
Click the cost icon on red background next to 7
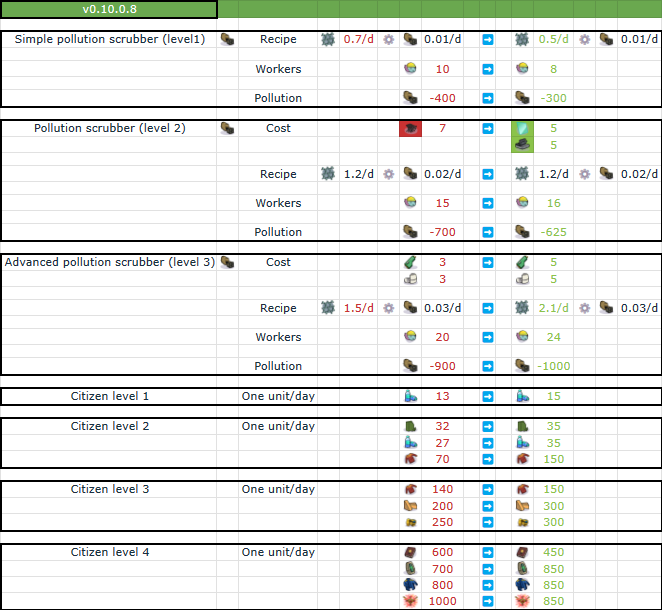point(410,128)
